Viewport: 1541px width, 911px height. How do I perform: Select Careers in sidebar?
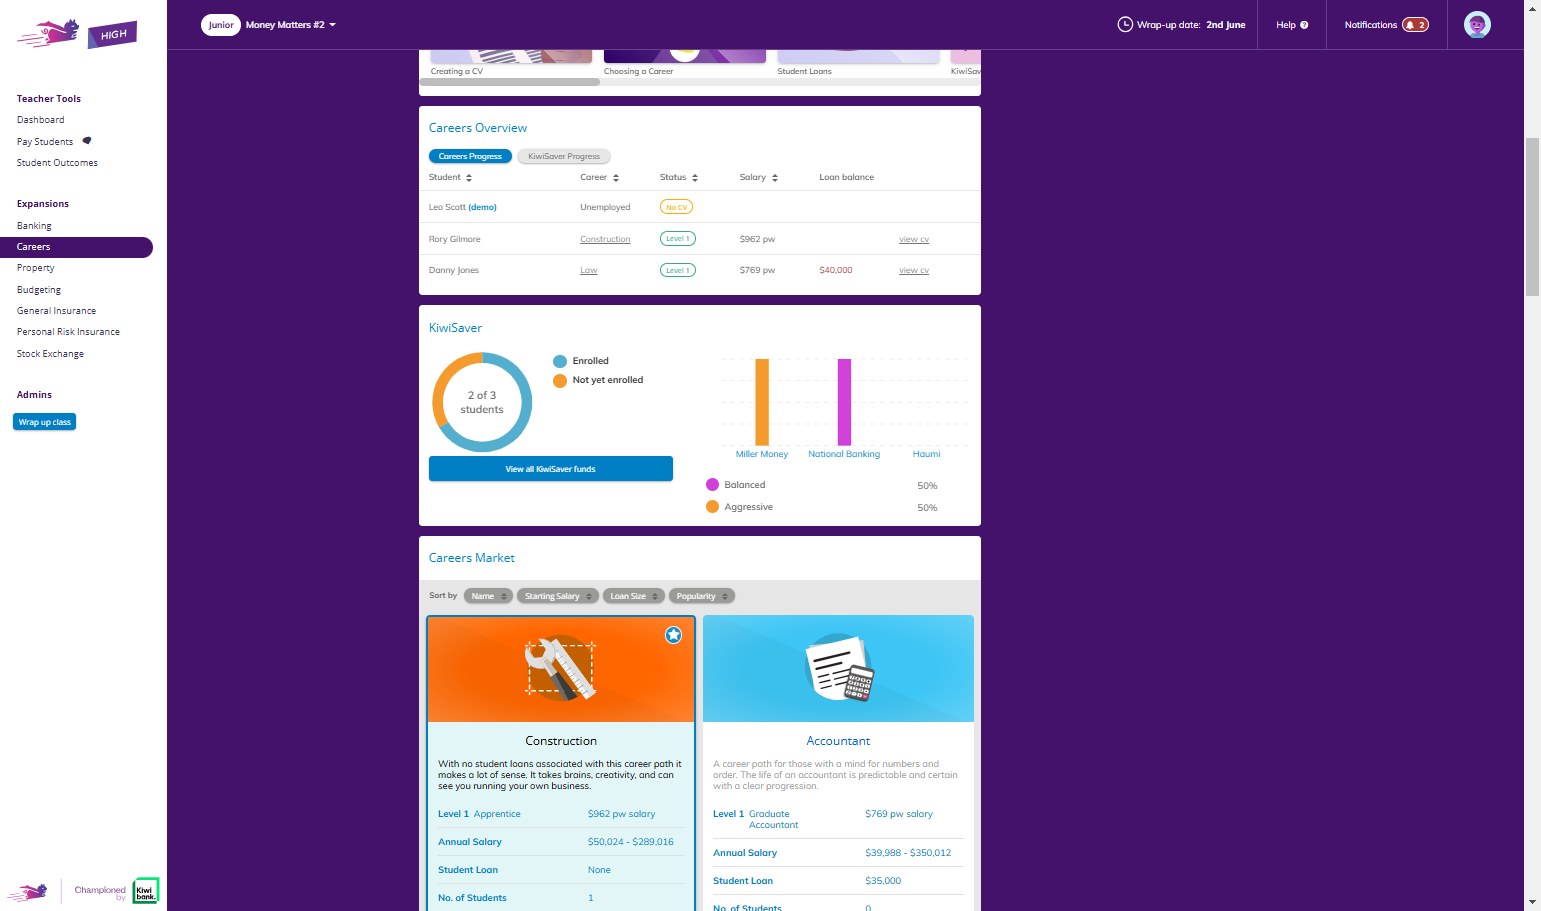(76, 247)
